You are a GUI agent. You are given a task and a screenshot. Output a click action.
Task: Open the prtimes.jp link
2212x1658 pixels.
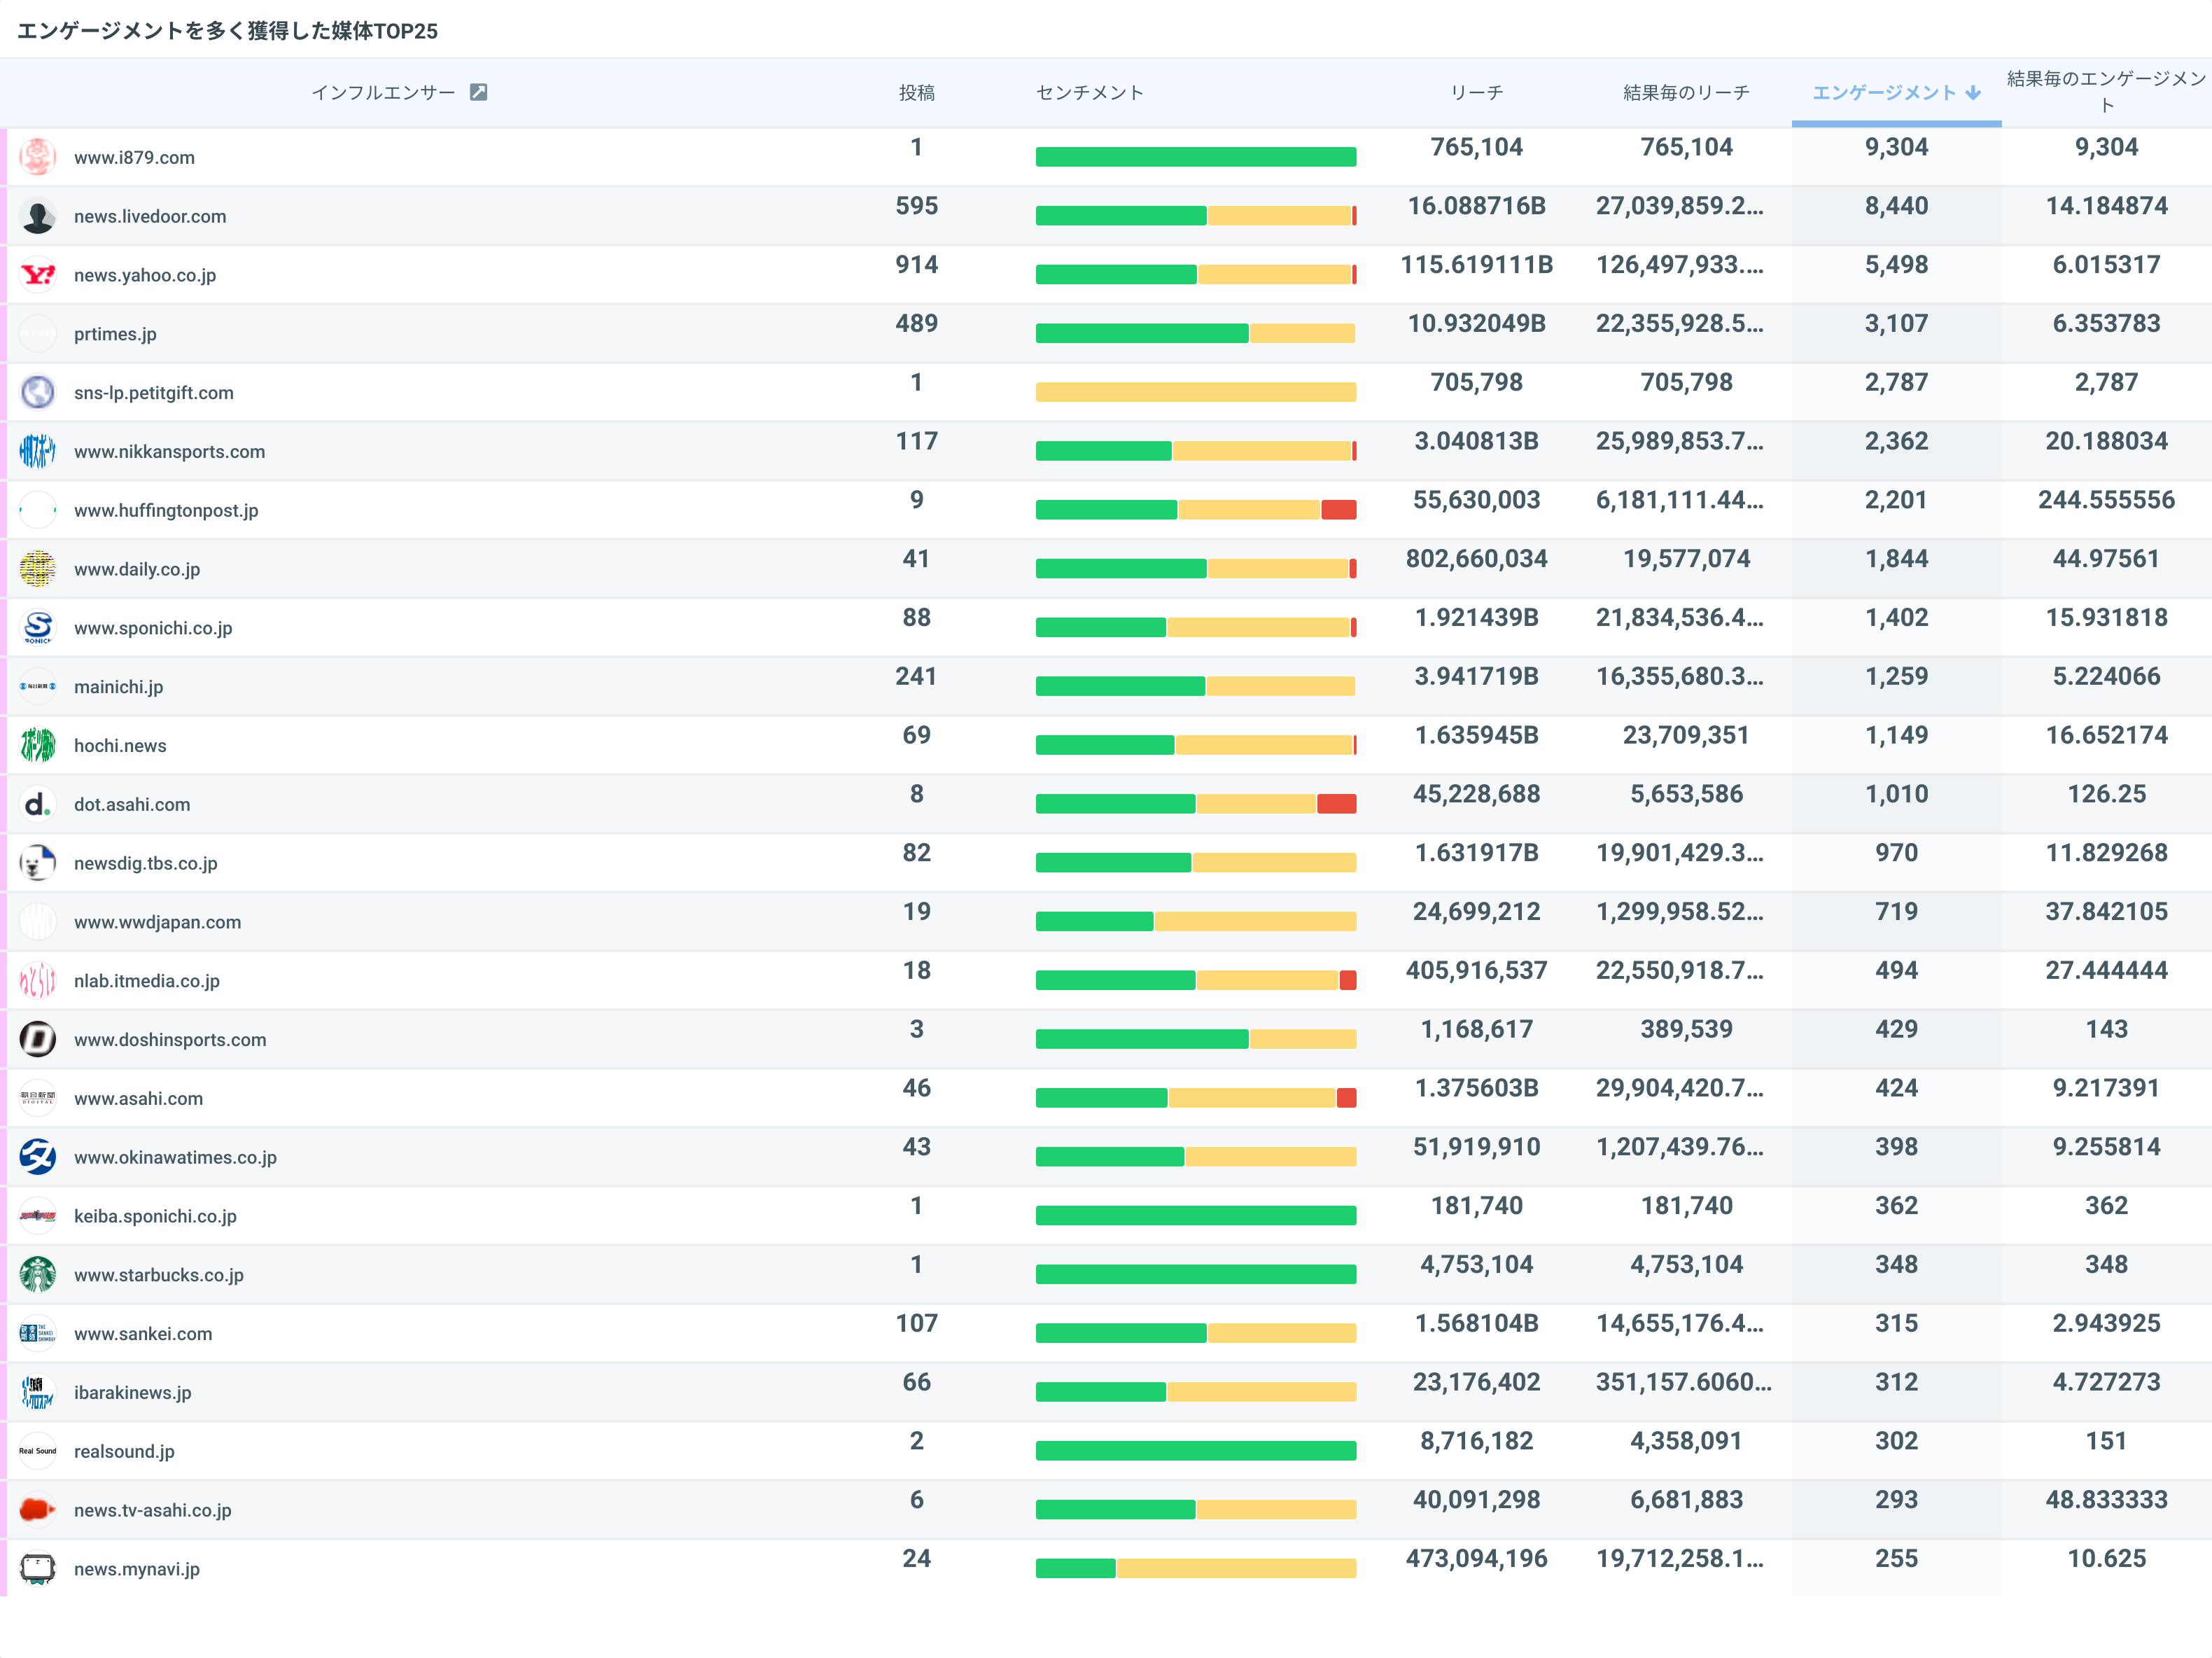point(115,334)
